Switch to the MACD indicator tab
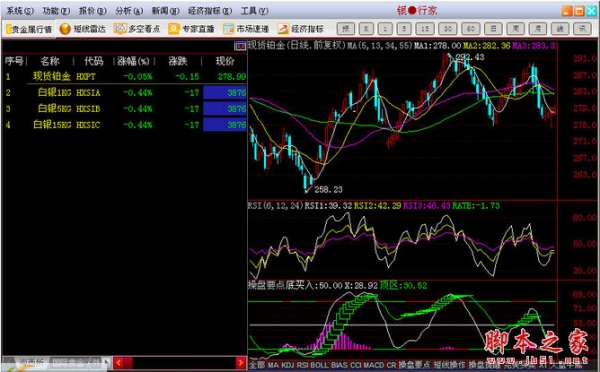 373,365
